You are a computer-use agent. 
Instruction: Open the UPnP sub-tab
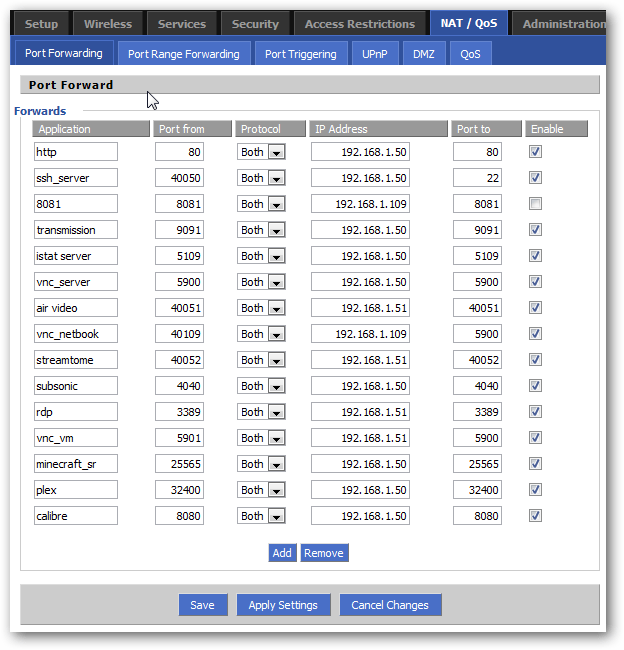[375, 54]
